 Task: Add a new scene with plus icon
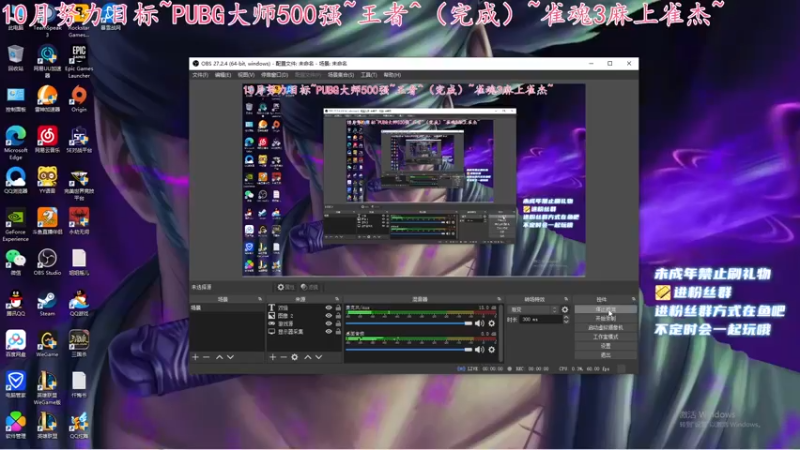pos(195,357)
